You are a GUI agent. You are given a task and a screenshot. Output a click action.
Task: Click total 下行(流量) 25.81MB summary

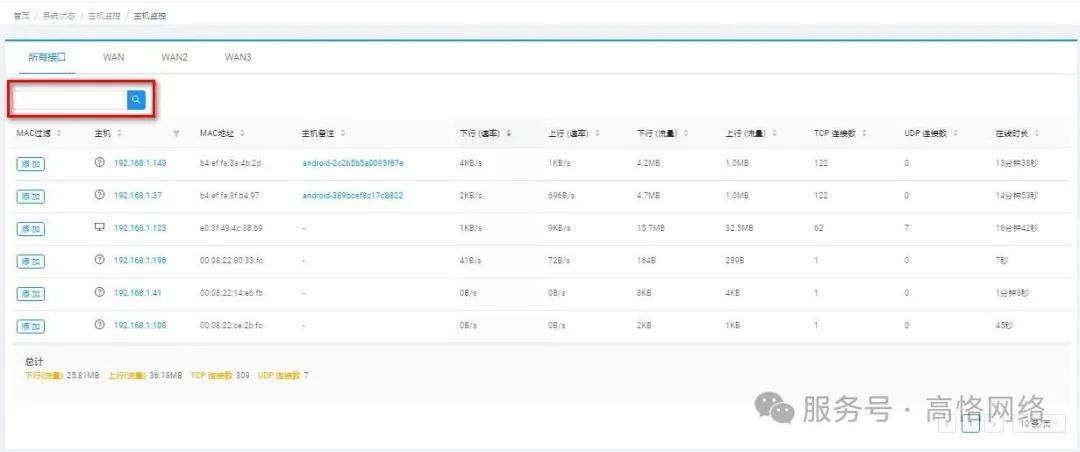62,376
